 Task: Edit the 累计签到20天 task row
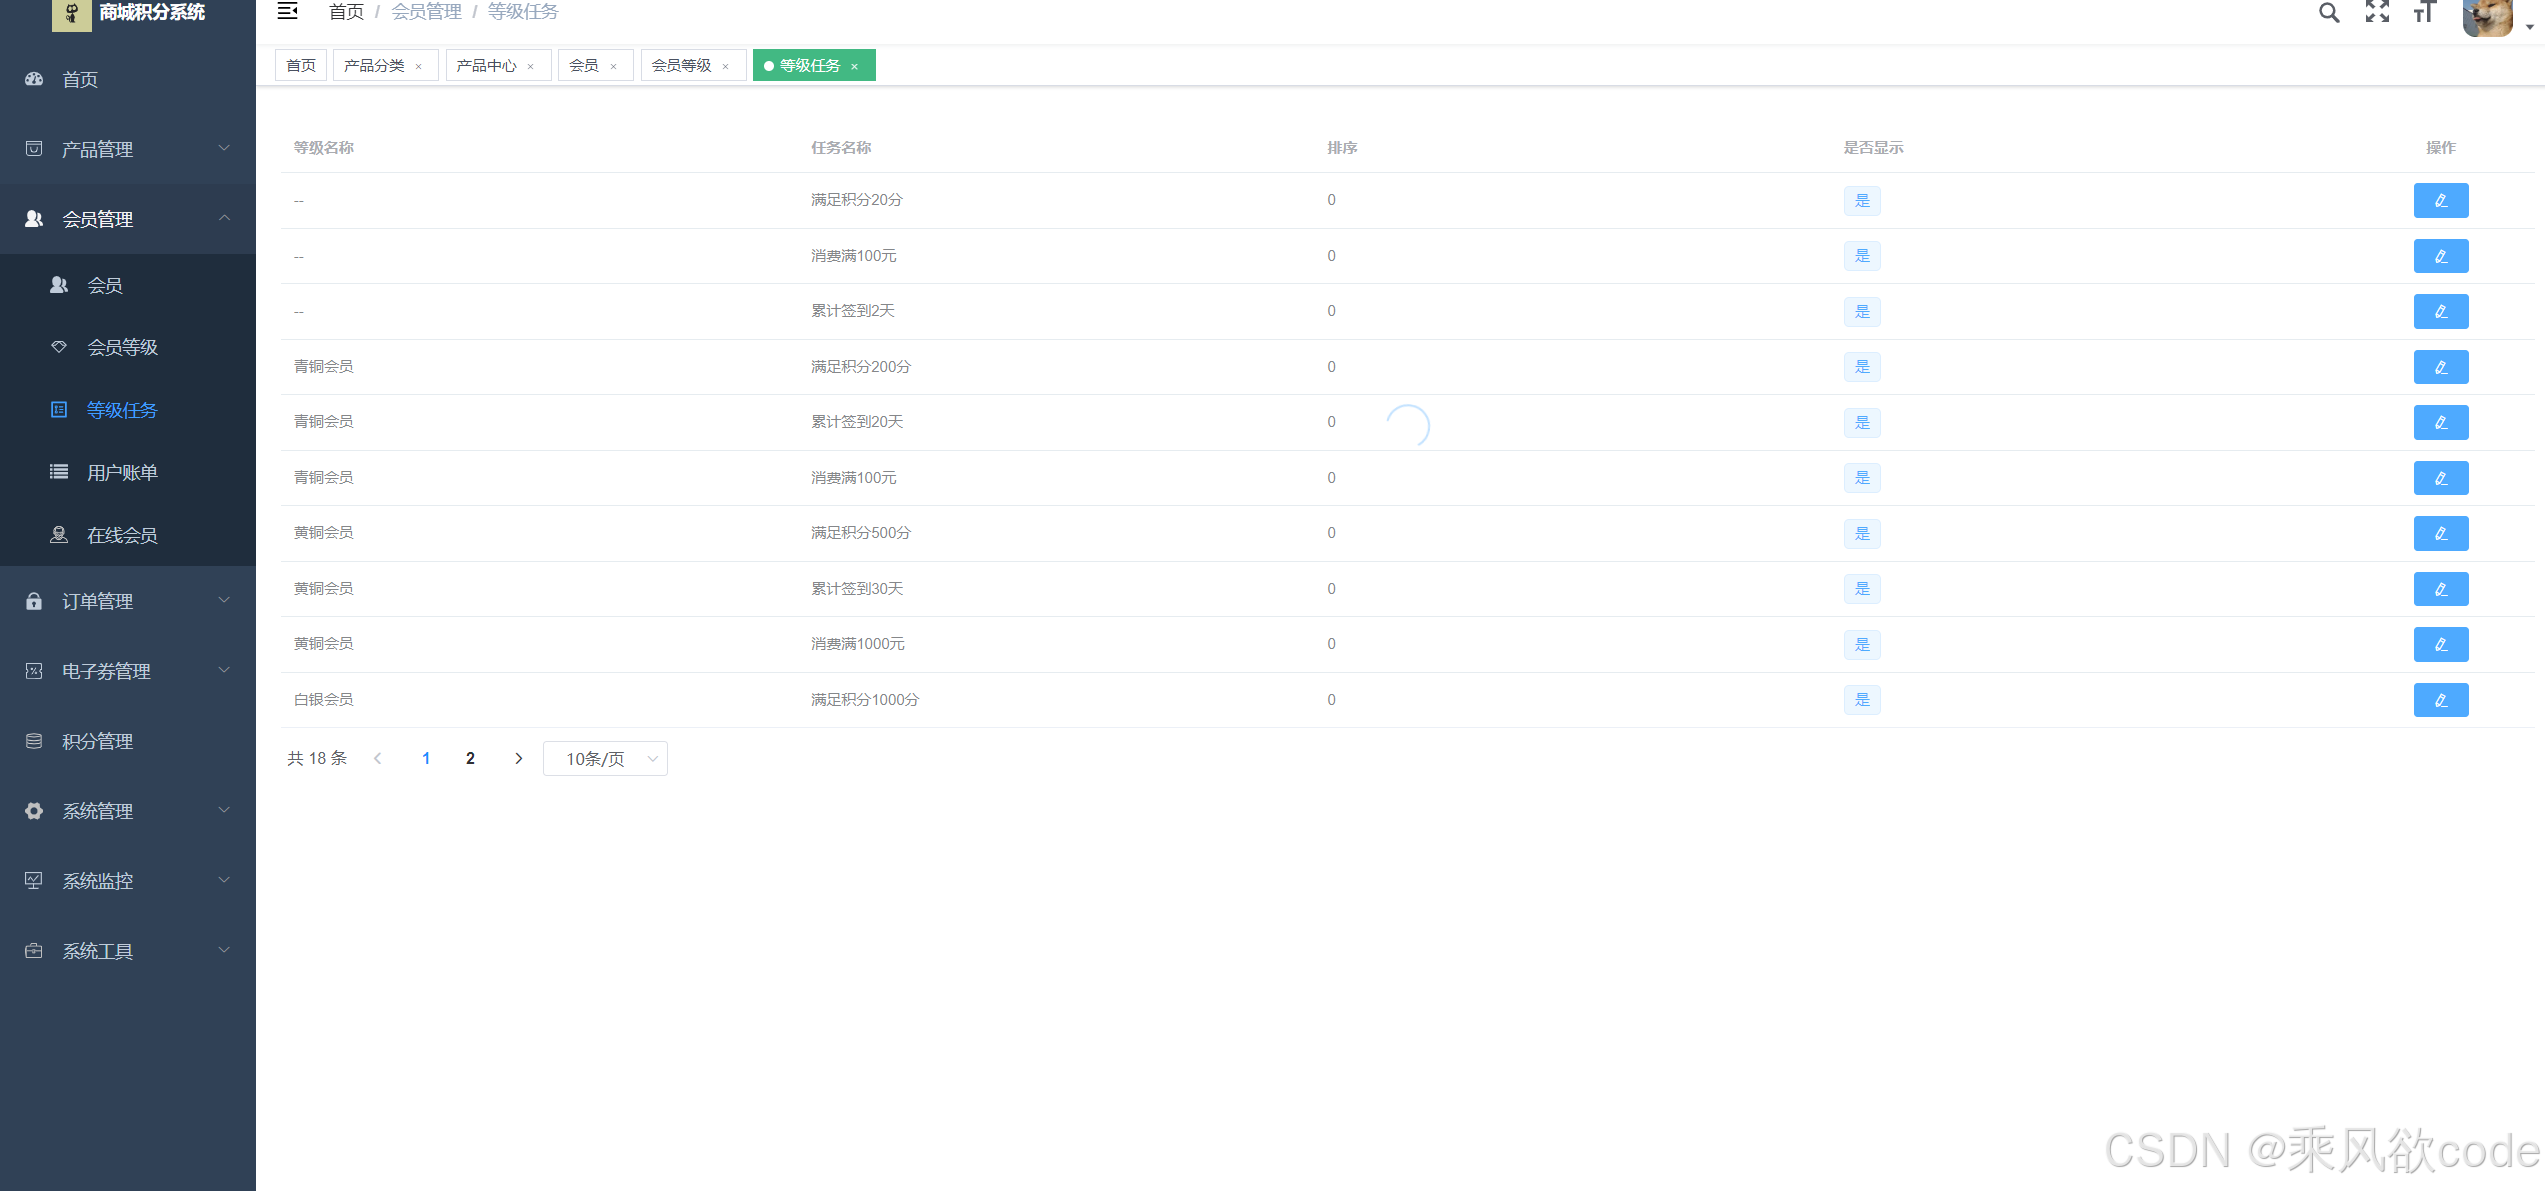pyautogui.click(x=2440, y=422)
